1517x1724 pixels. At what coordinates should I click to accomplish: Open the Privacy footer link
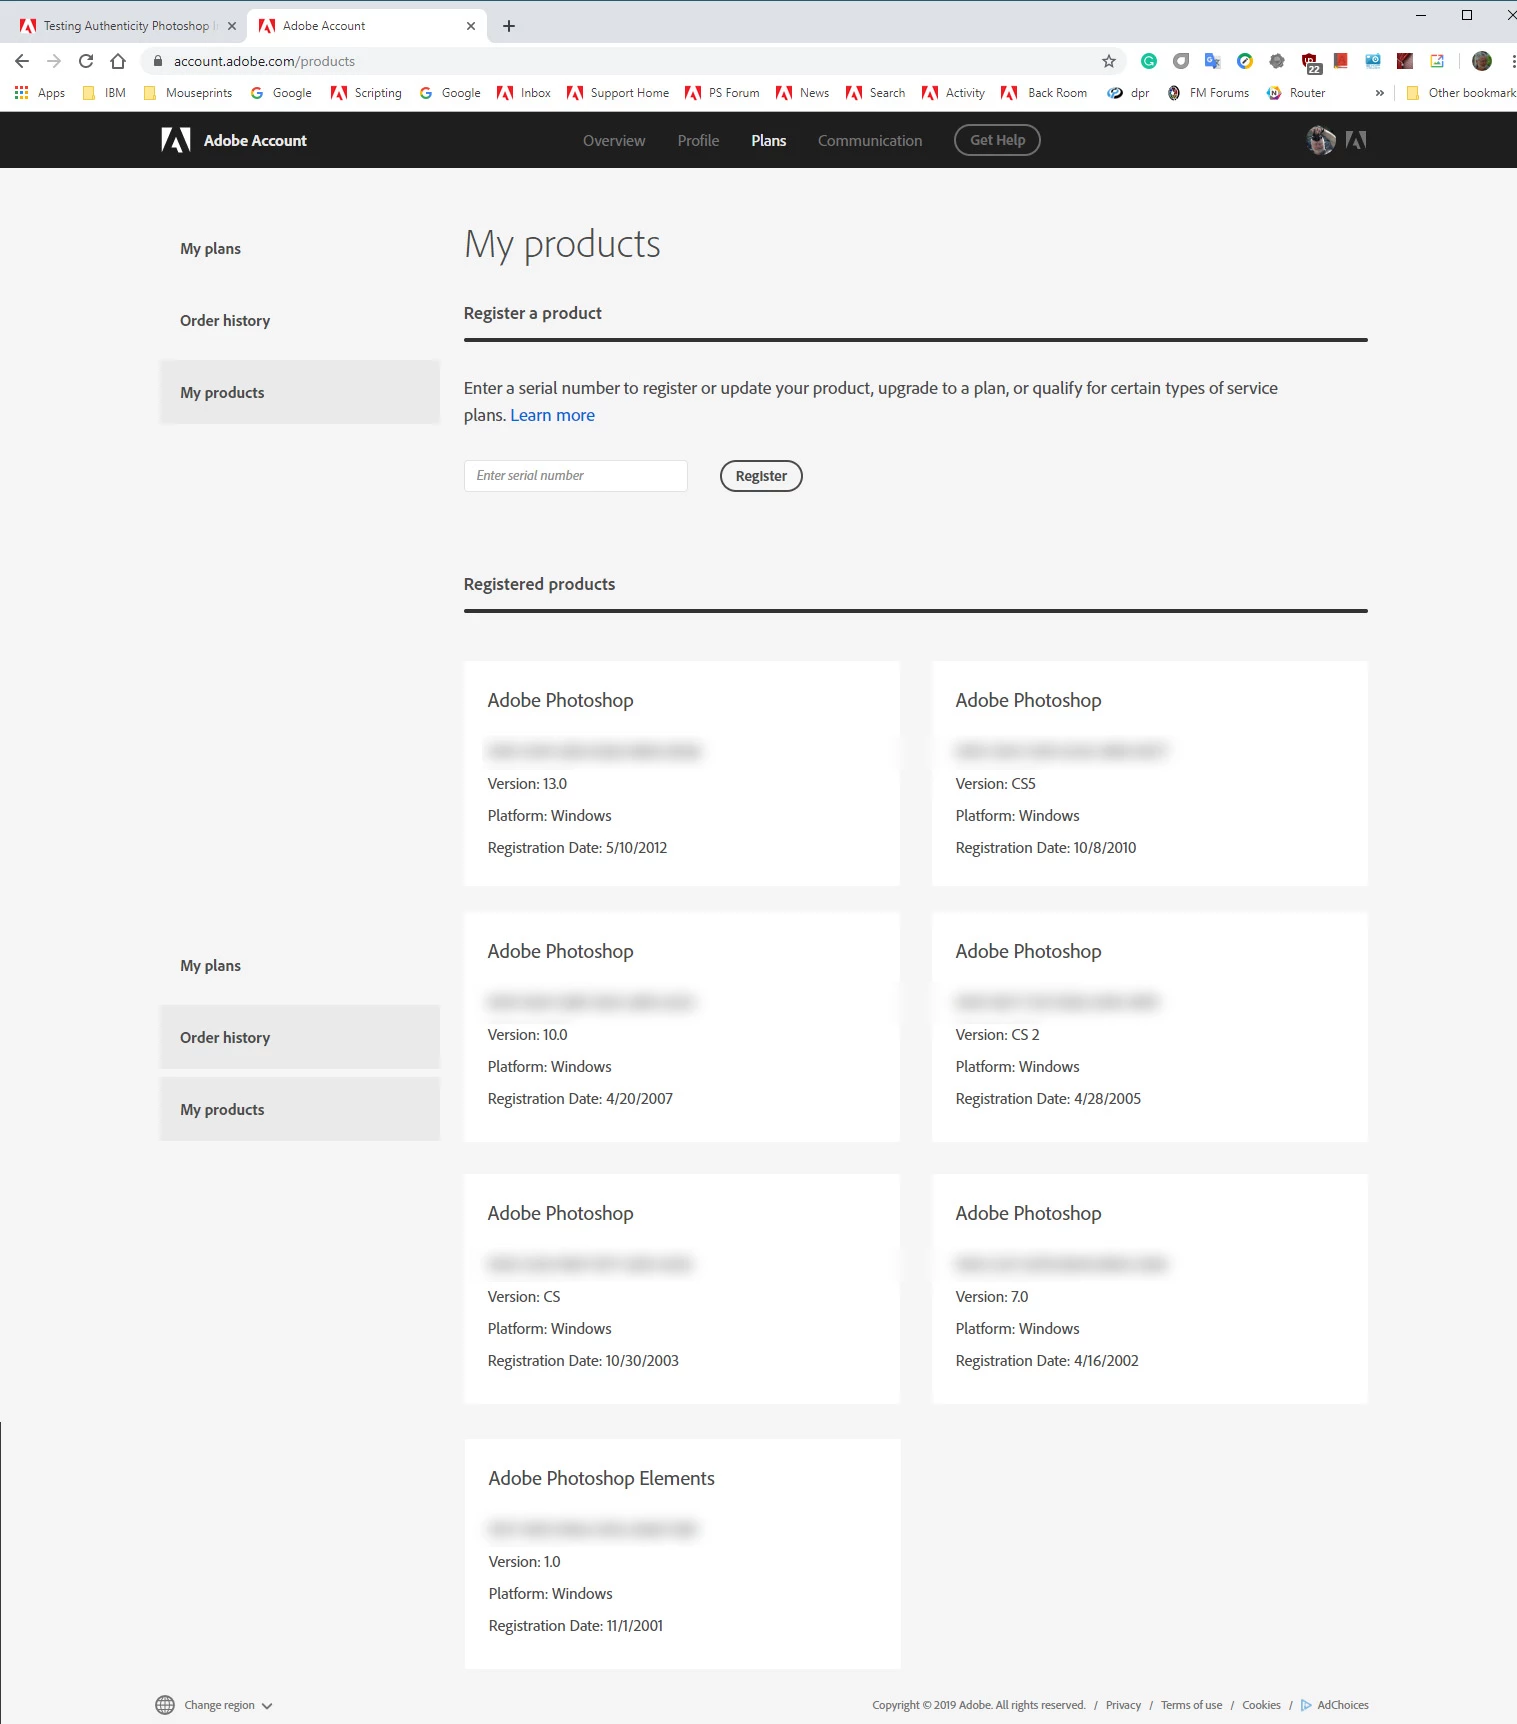point(1123,1705)
